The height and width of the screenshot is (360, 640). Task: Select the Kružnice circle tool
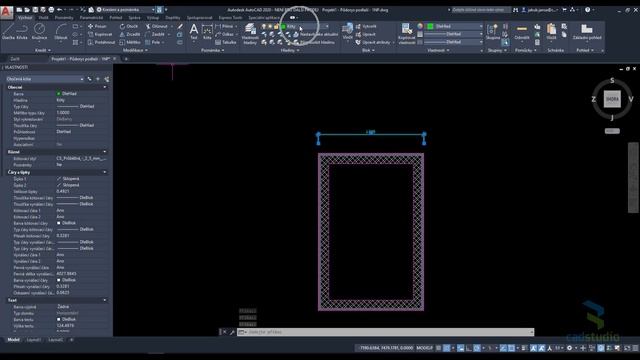[x=39, y=31]
